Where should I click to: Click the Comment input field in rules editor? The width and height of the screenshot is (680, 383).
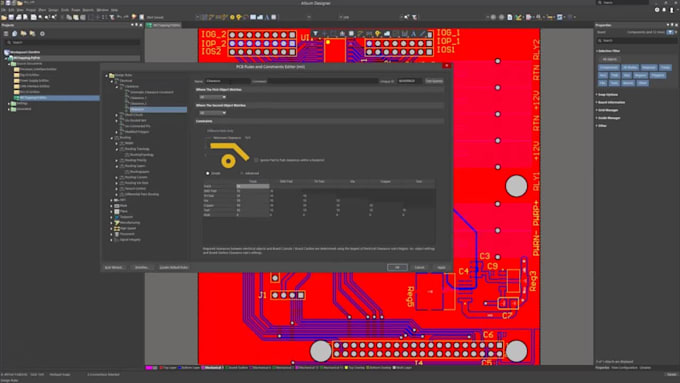point(323,81)
